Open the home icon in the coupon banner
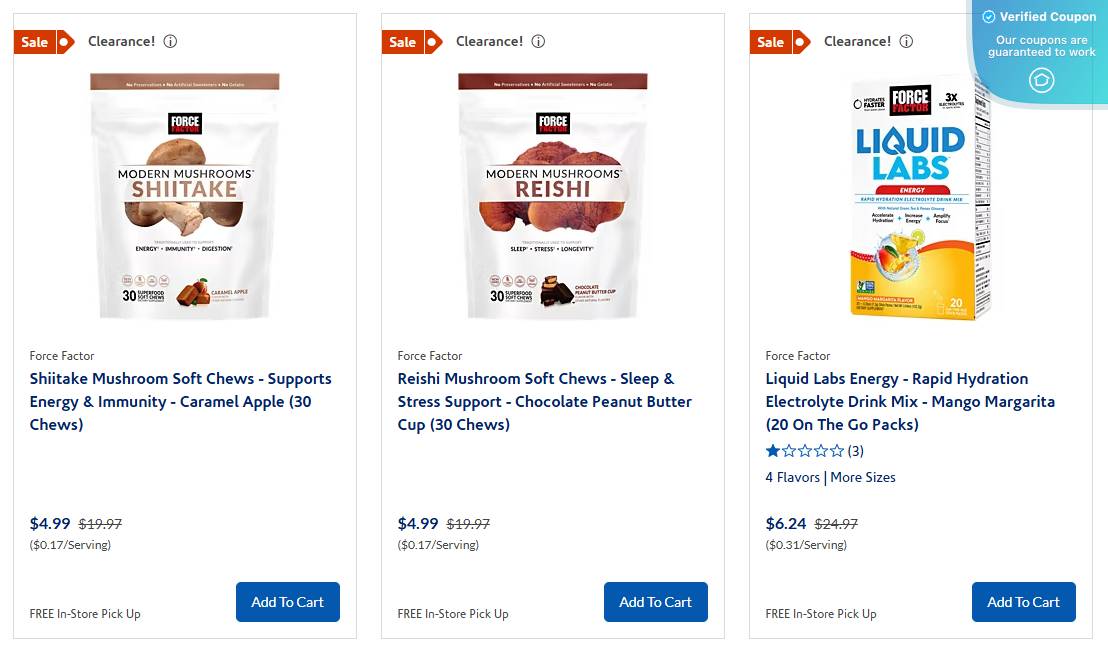The height and width of the screenshot is (658, 1108). [x=1040, y=79]
